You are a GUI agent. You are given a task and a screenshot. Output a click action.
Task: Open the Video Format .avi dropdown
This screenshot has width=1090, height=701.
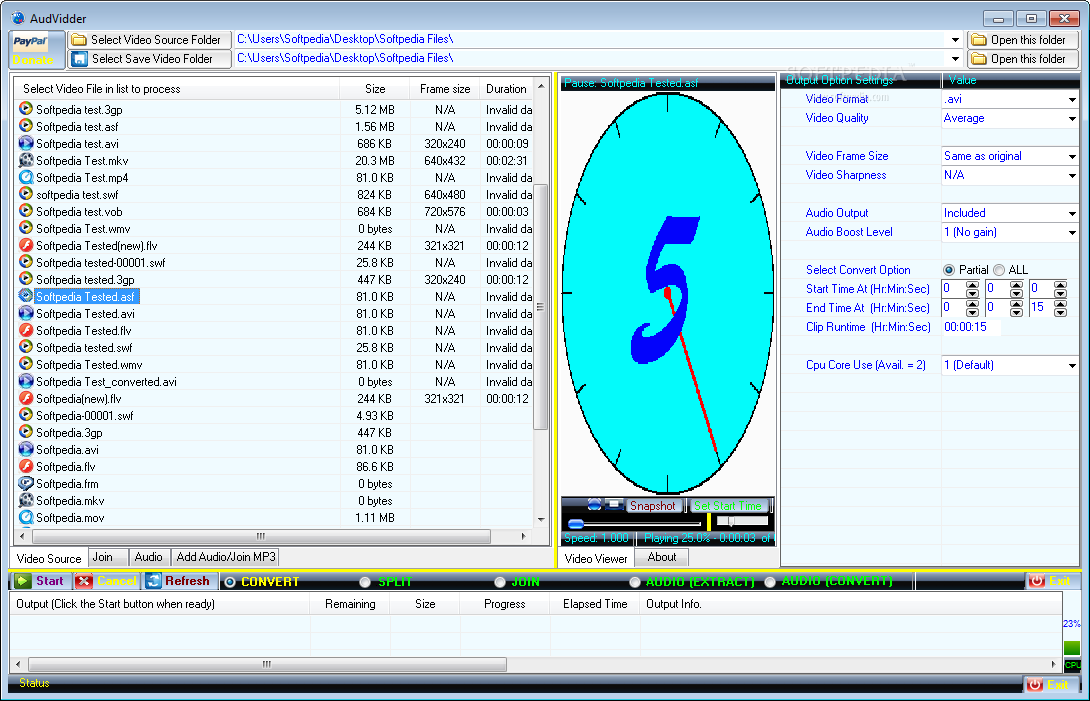[x=1072, y=99]
